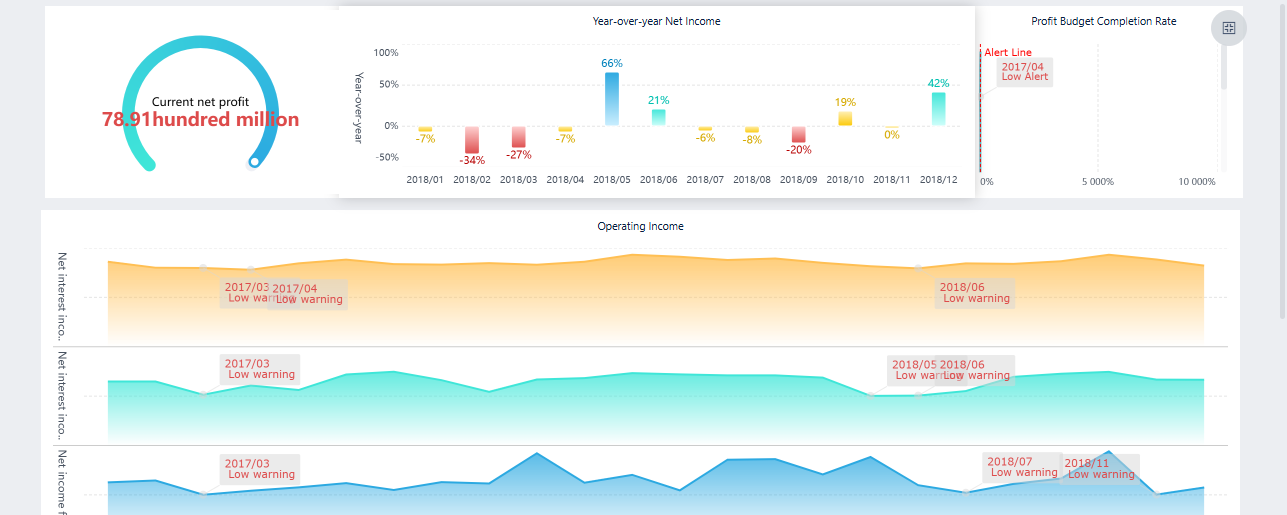This screenshot has height=515, width=1287.
Task: Click the 2017/04 Low Alert label
Action: 1024,71
